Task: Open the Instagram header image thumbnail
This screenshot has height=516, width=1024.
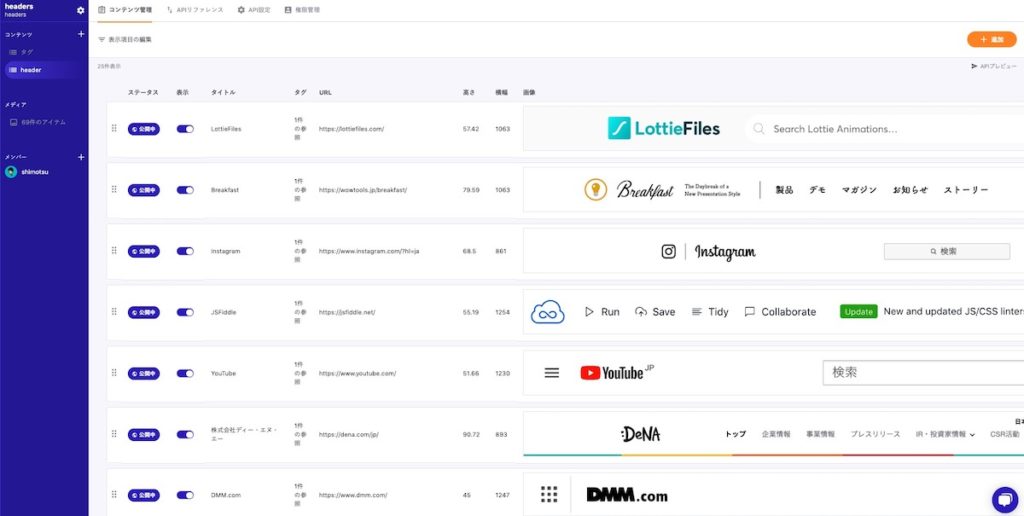Action: (773, 251)
